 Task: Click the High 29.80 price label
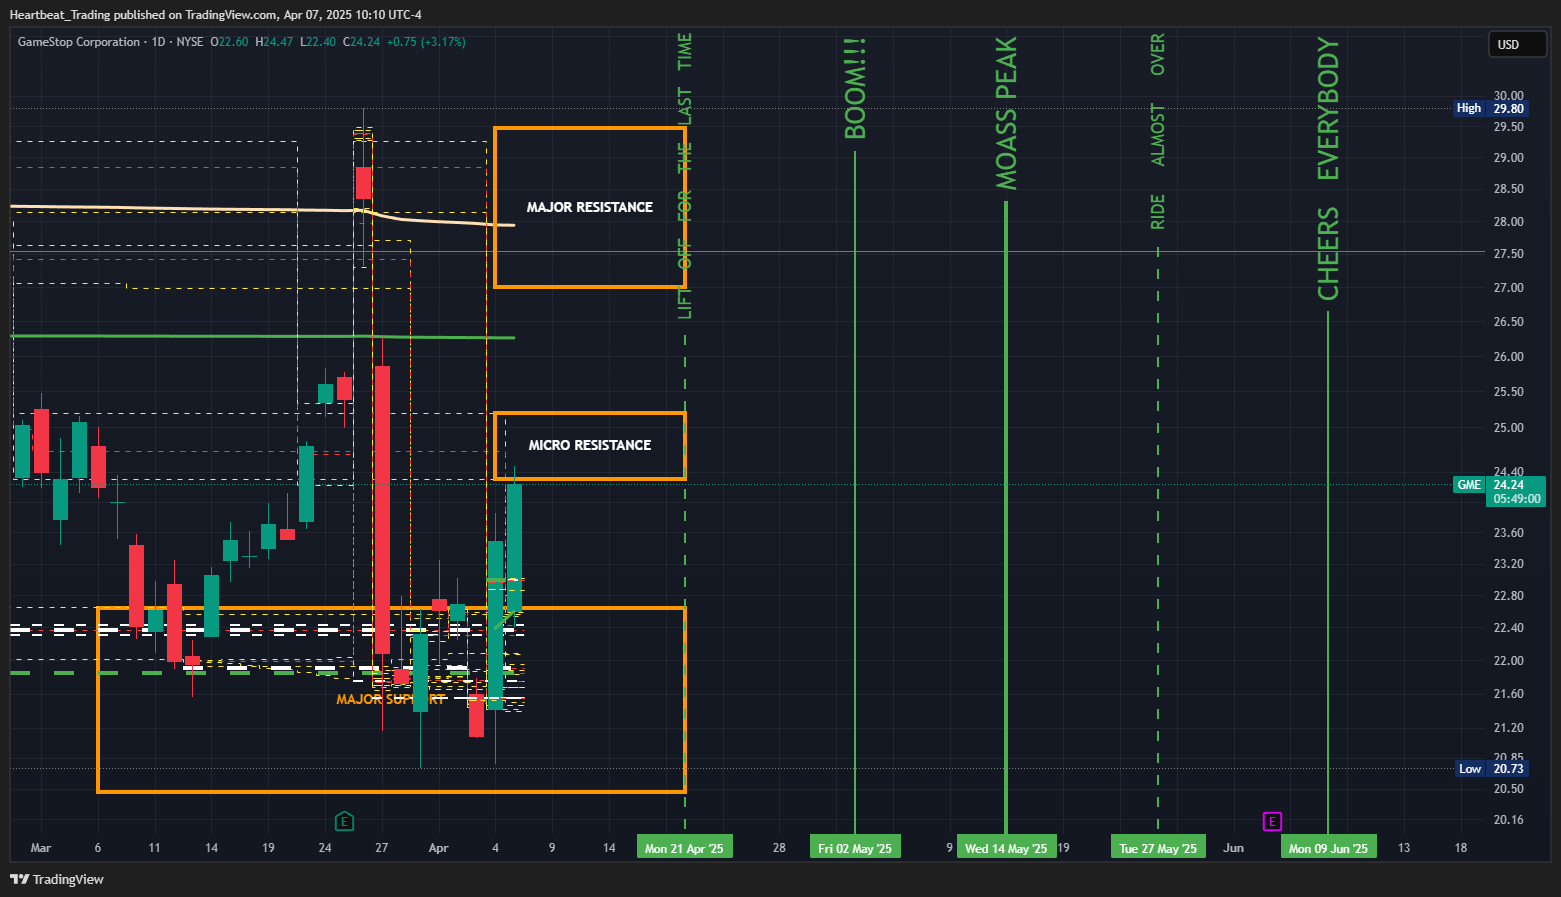pos(1490,108)
